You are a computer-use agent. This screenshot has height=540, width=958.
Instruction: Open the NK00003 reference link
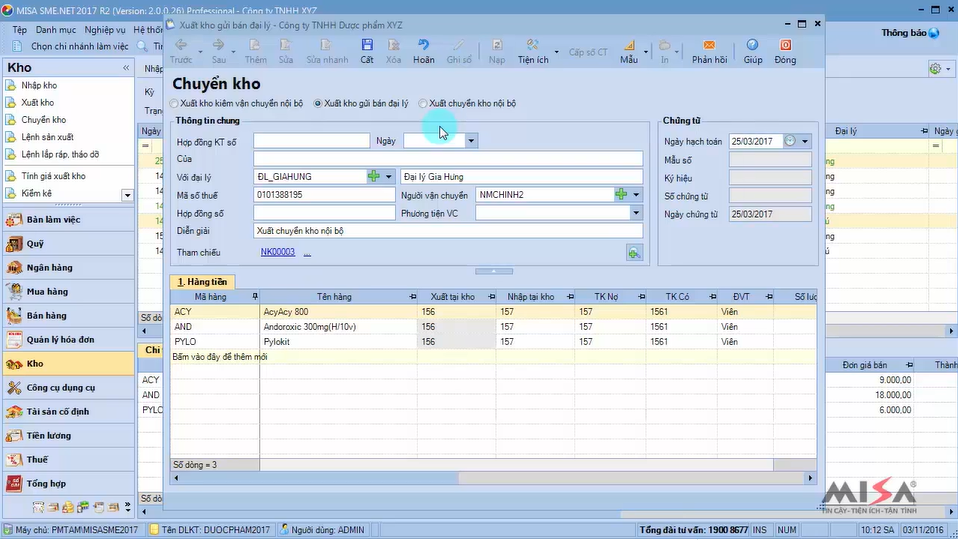[277, 252]
